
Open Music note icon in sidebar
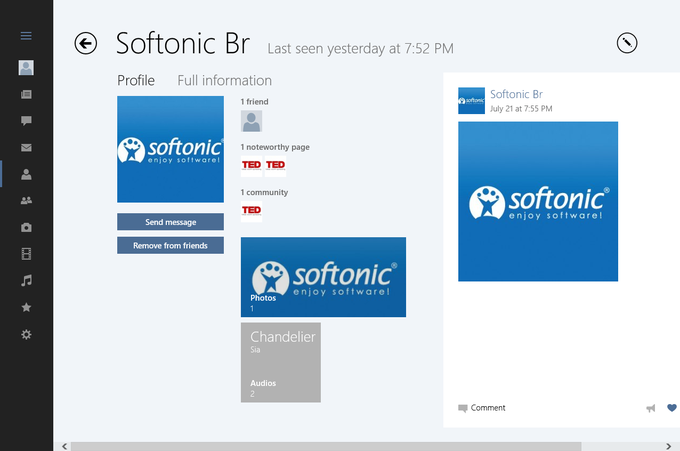(26, 281)
